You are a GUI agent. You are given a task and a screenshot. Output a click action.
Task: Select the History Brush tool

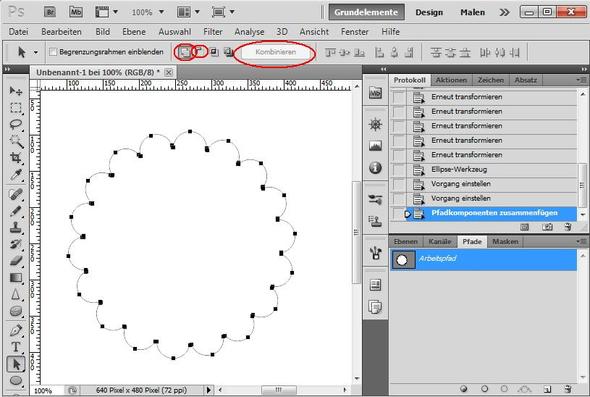[15, 244]
